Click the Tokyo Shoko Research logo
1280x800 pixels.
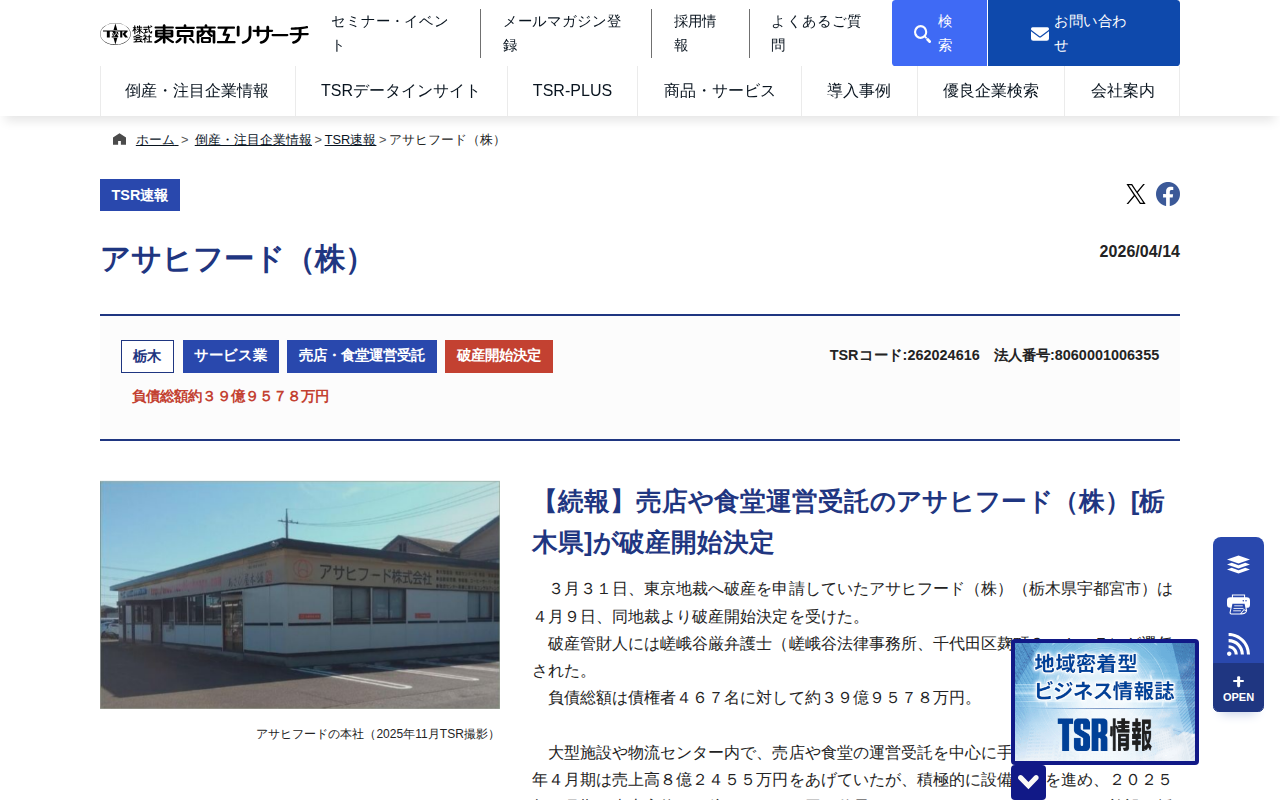click(x=204, y=34)
